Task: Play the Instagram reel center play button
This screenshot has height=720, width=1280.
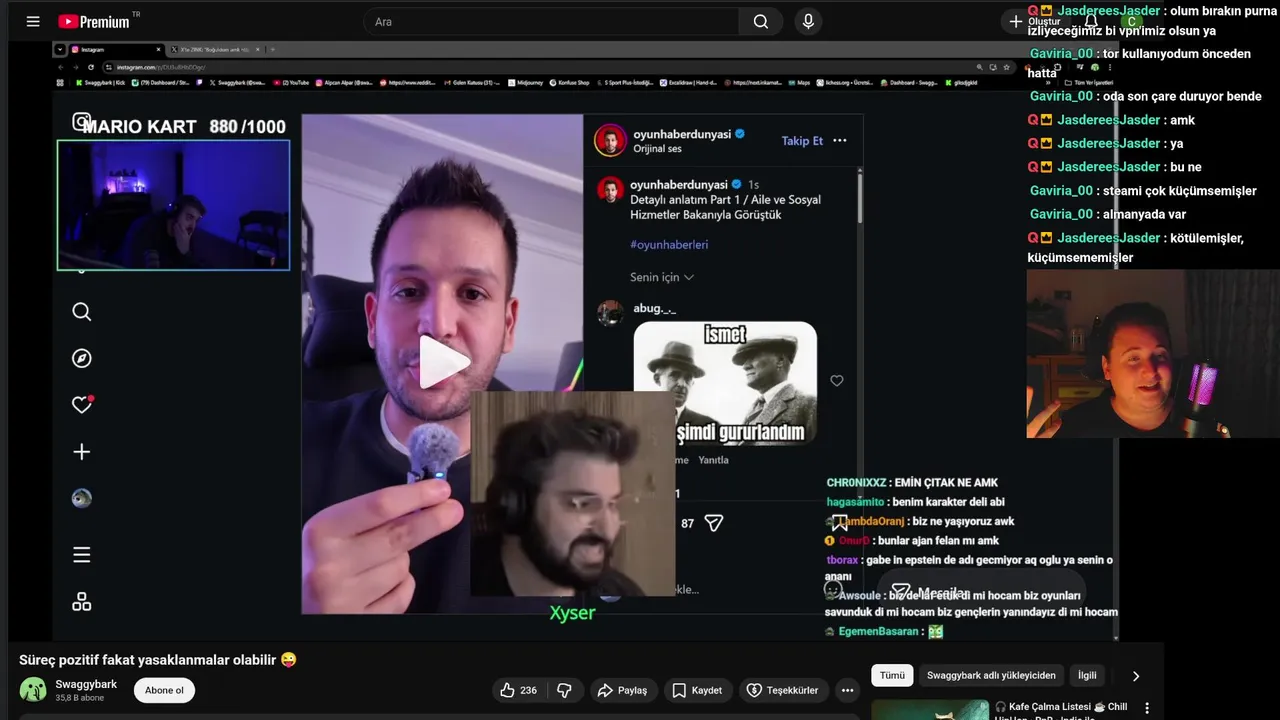Action: 443,362
